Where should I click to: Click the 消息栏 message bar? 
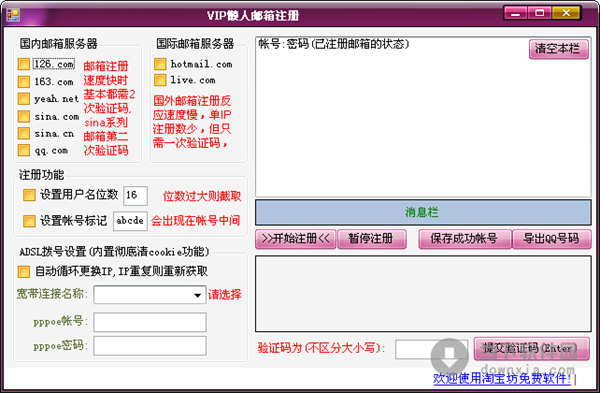[x=423, y=212]
